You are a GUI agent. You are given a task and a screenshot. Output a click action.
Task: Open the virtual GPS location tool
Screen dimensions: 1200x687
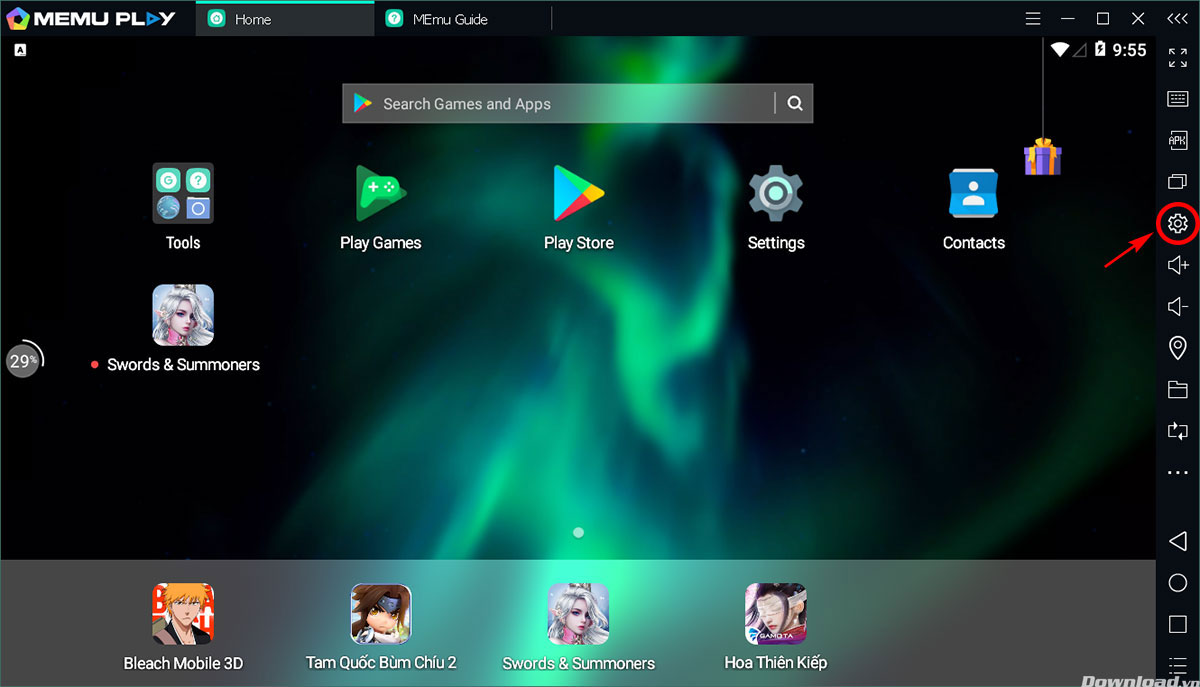tap(1176, 348)
